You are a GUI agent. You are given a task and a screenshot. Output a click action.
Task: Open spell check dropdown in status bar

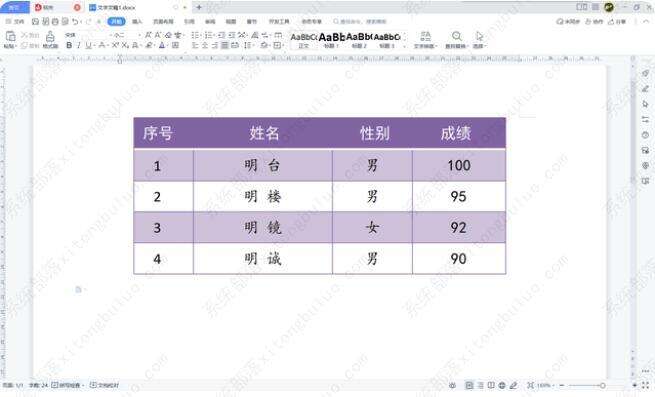(68, 385)
